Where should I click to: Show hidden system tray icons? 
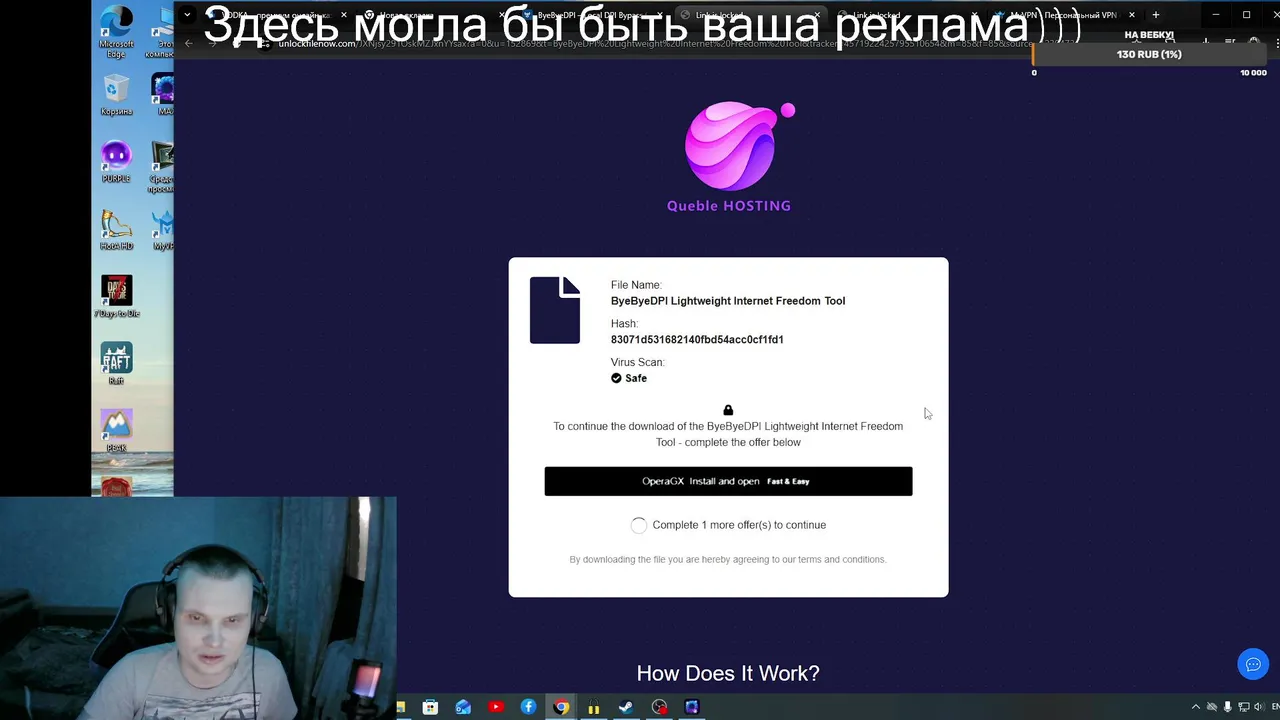pos(1195,707)
